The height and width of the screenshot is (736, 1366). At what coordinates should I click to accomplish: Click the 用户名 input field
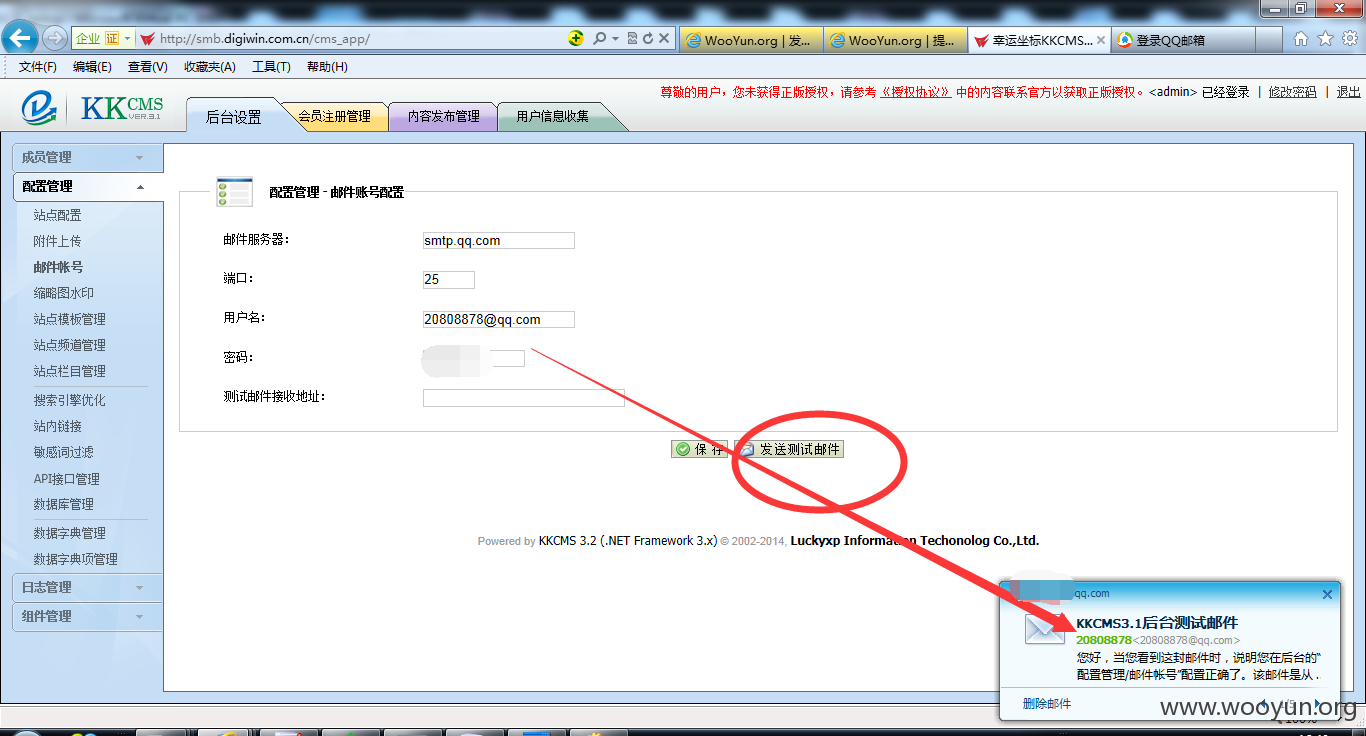point(498,319)
